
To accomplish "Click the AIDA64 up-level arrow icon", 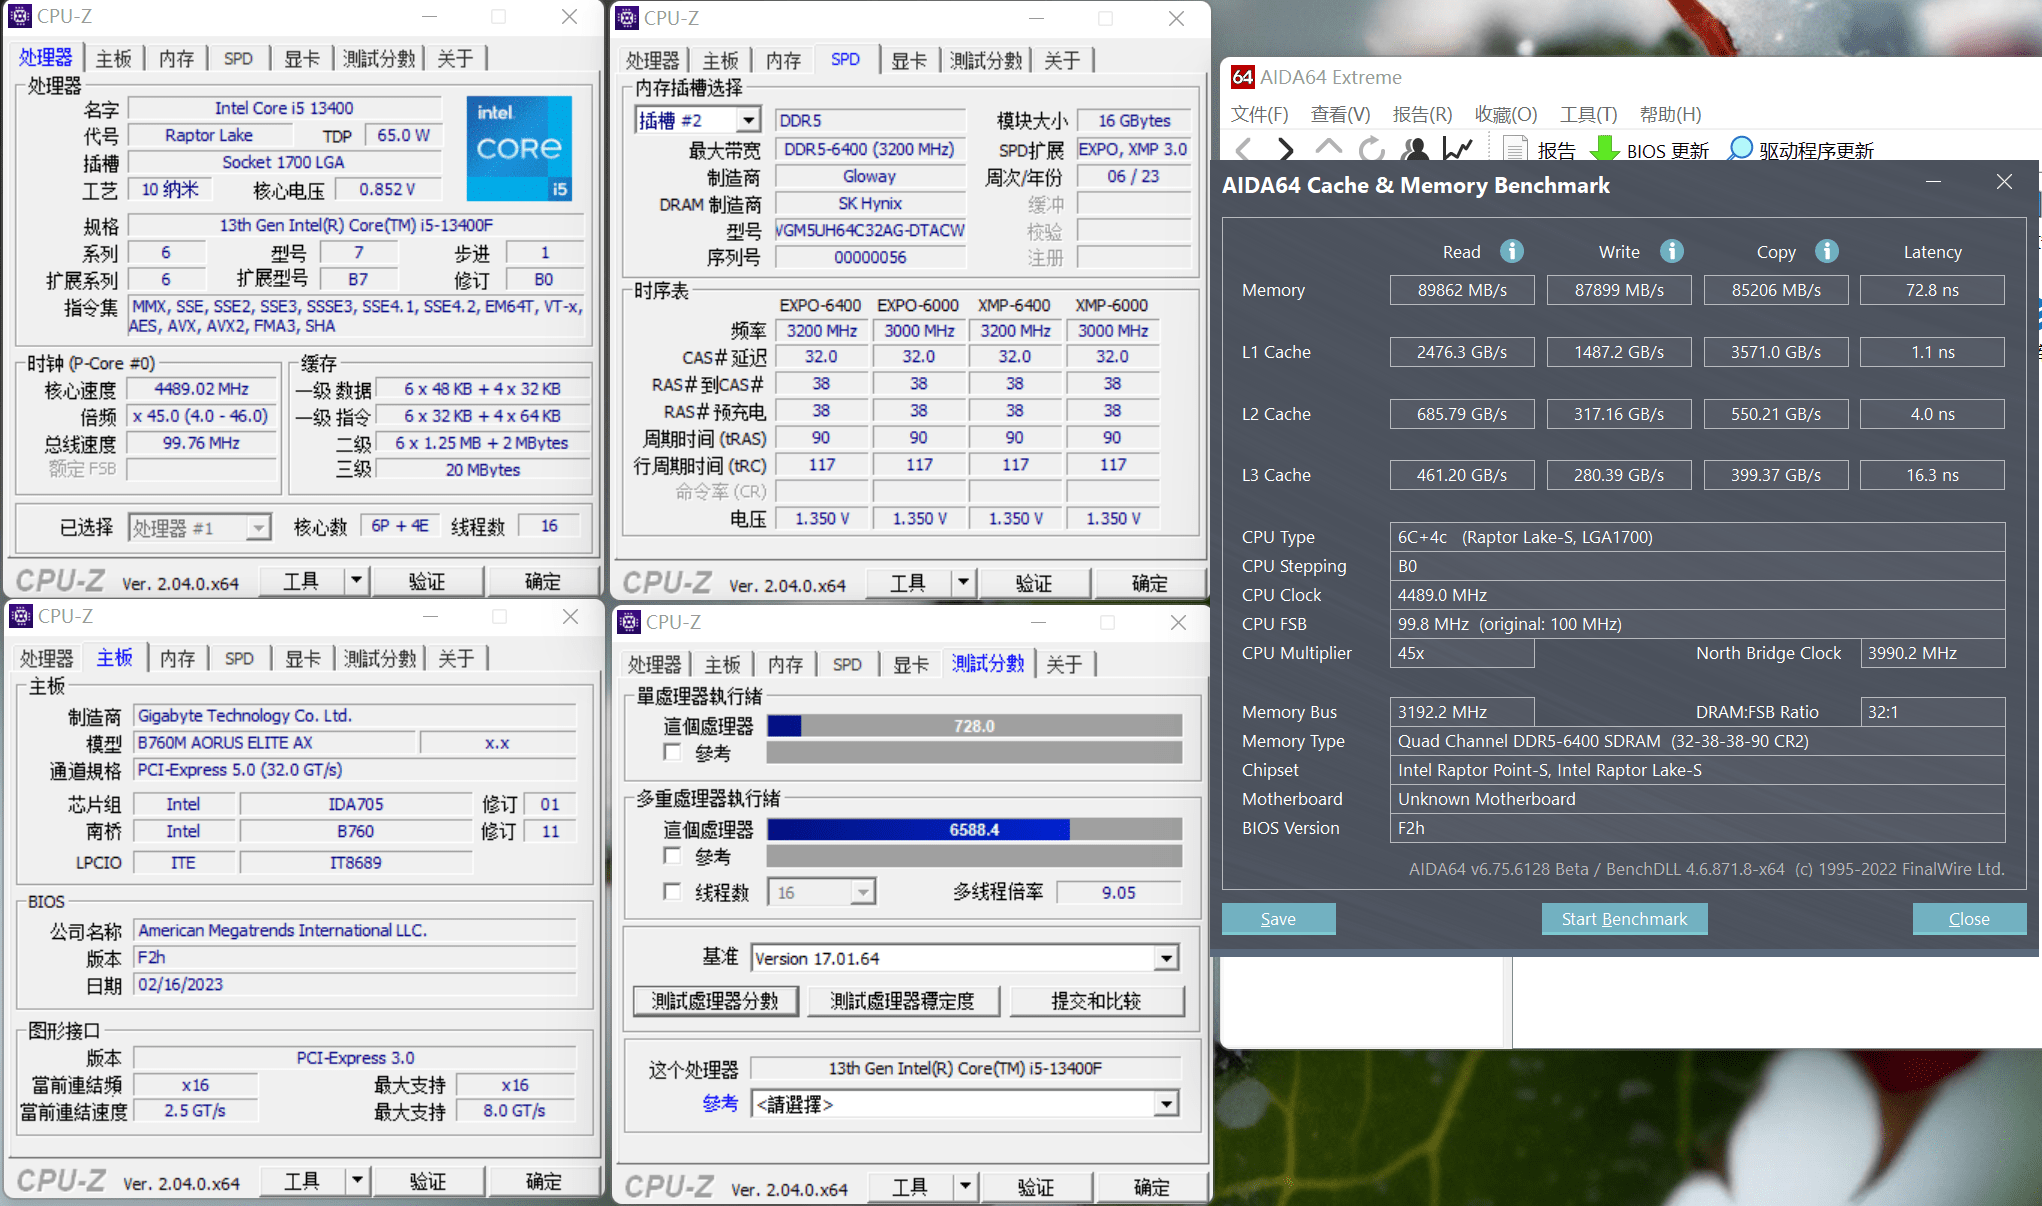I will click(1329, 148).
